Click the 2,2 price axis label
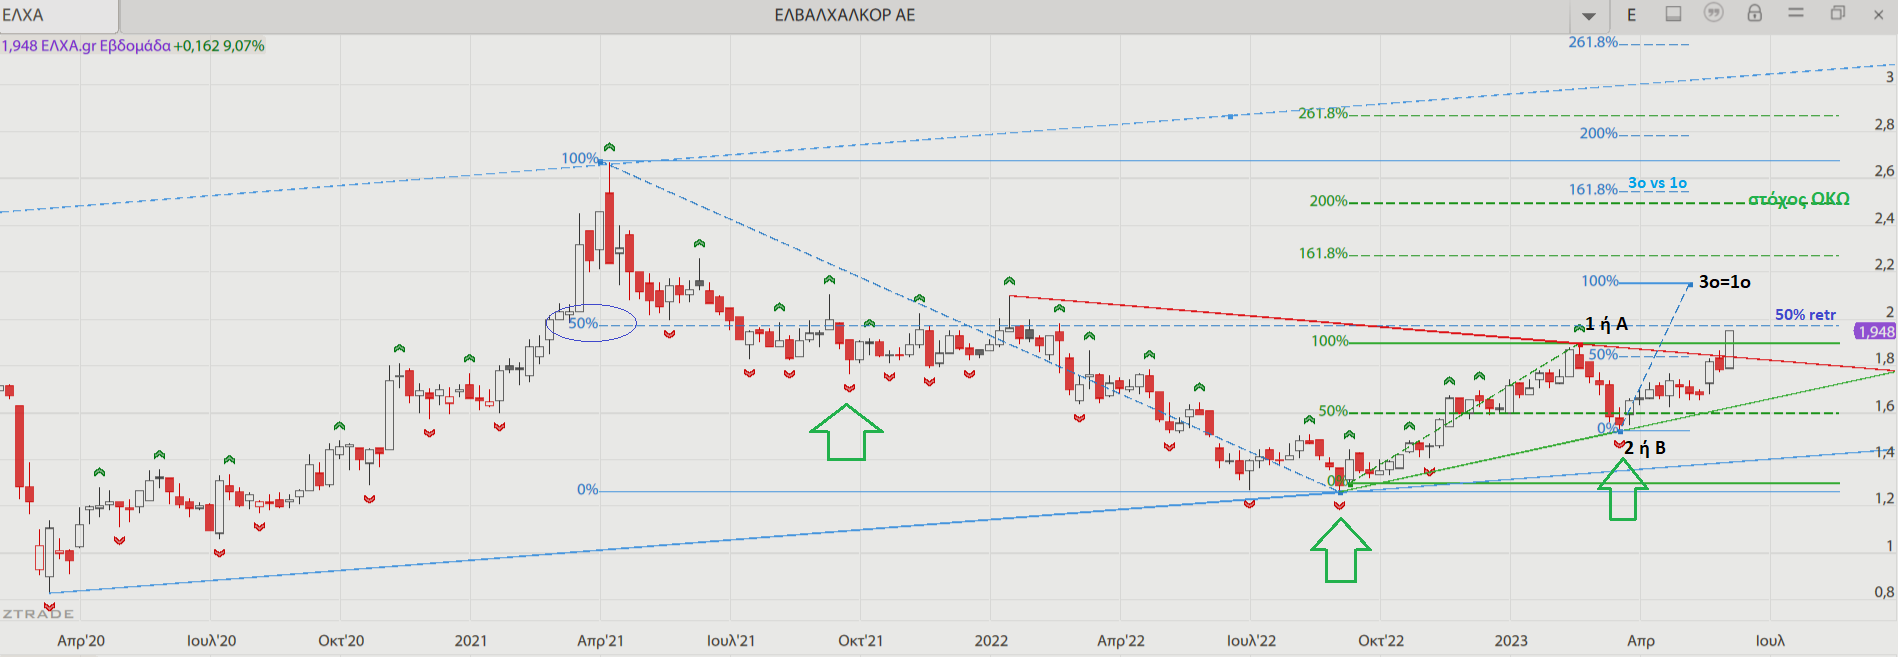1898x657 pixels. coord(1884,264)
